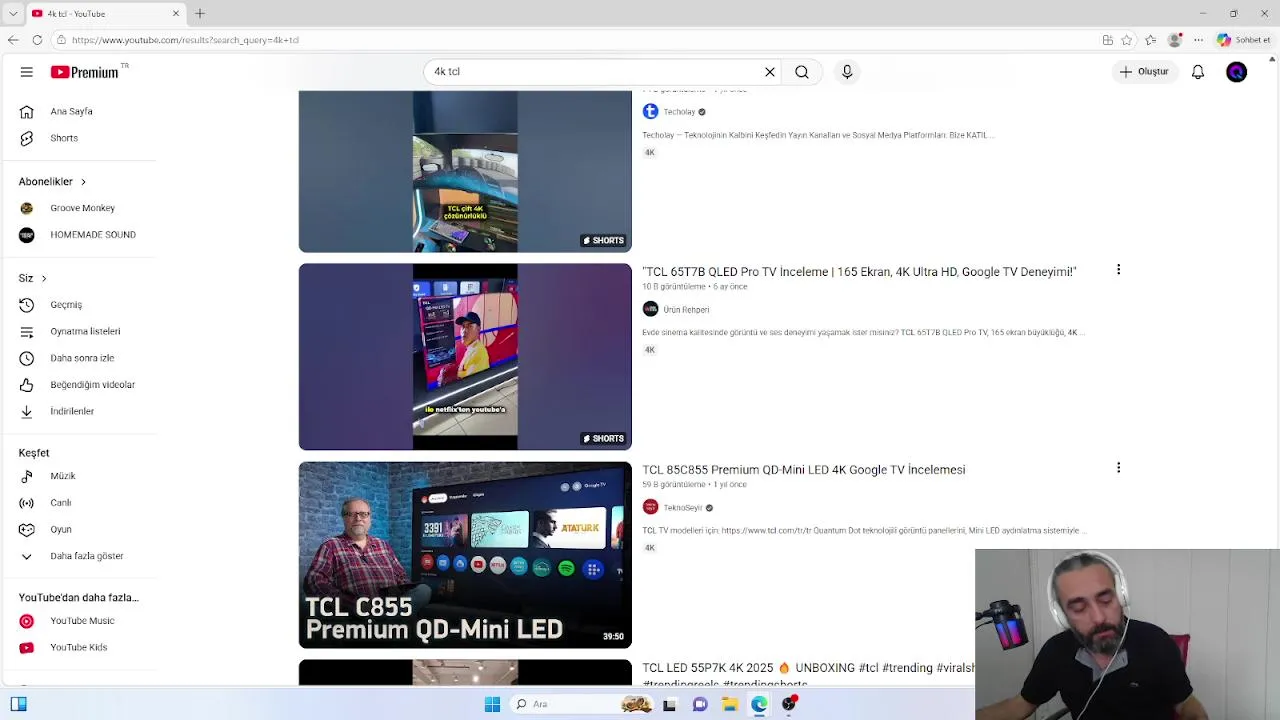Open Canlı live streams
This screenshot has width=1280, height=720.
[60, 503]
